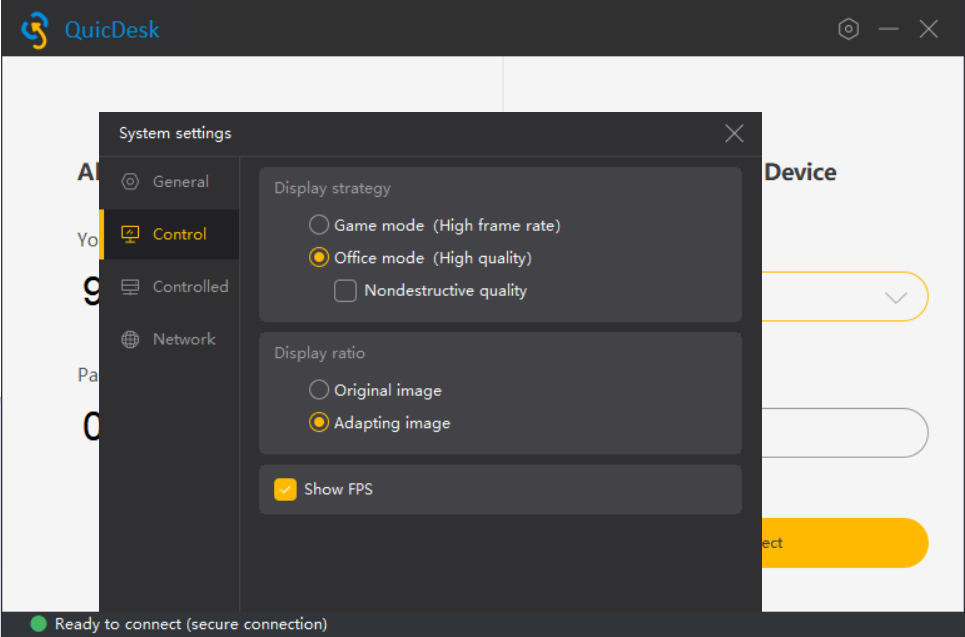The image size is (965, 637).
Task: Click the QuicDesk title text
Action: pyautogui.click(x=112, y=30)
